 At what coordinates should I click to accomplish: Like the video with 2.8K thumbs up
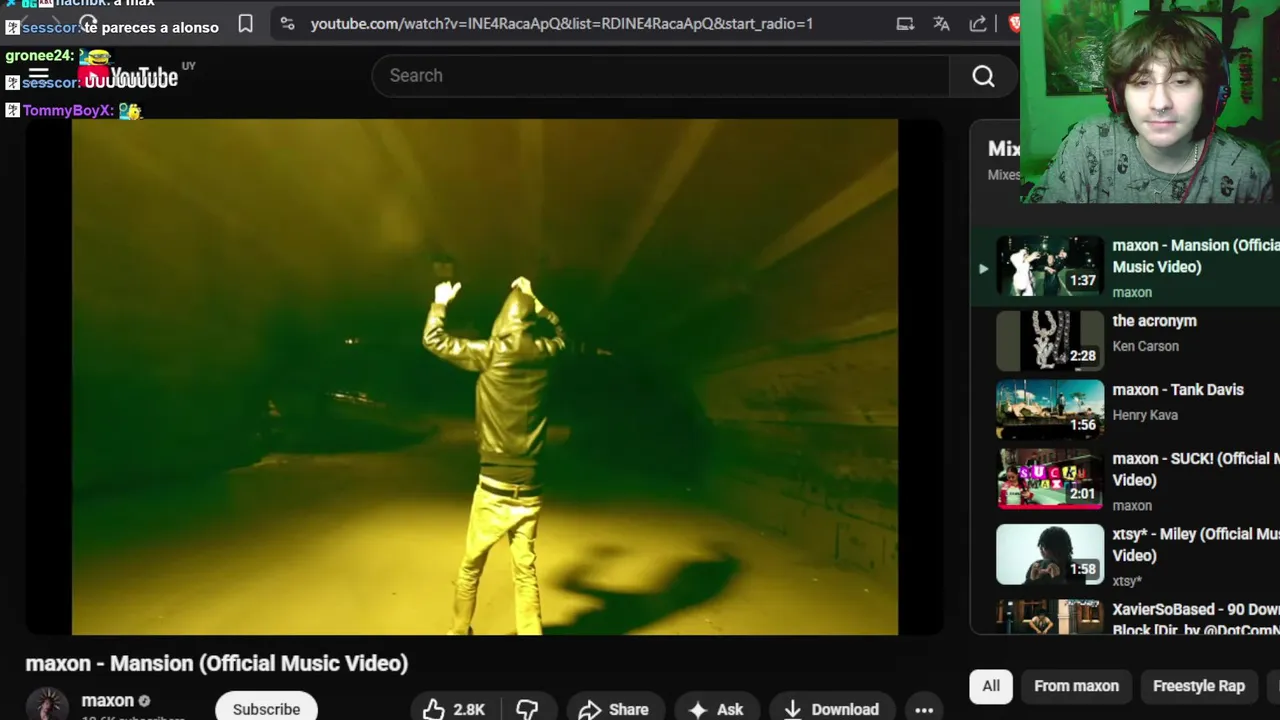(x=453, y=709)
